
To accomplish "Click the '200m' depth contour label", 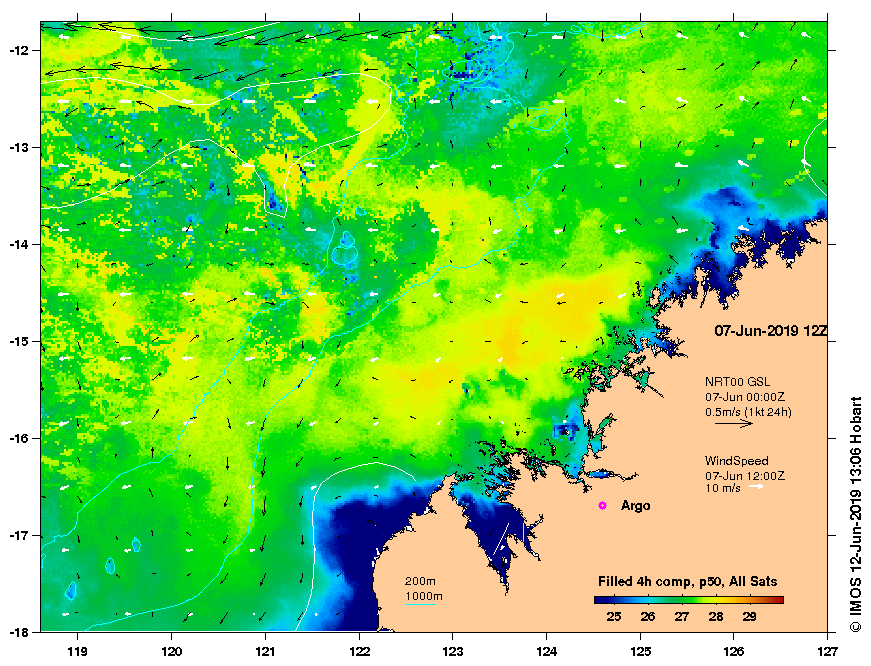I will 420,582.
